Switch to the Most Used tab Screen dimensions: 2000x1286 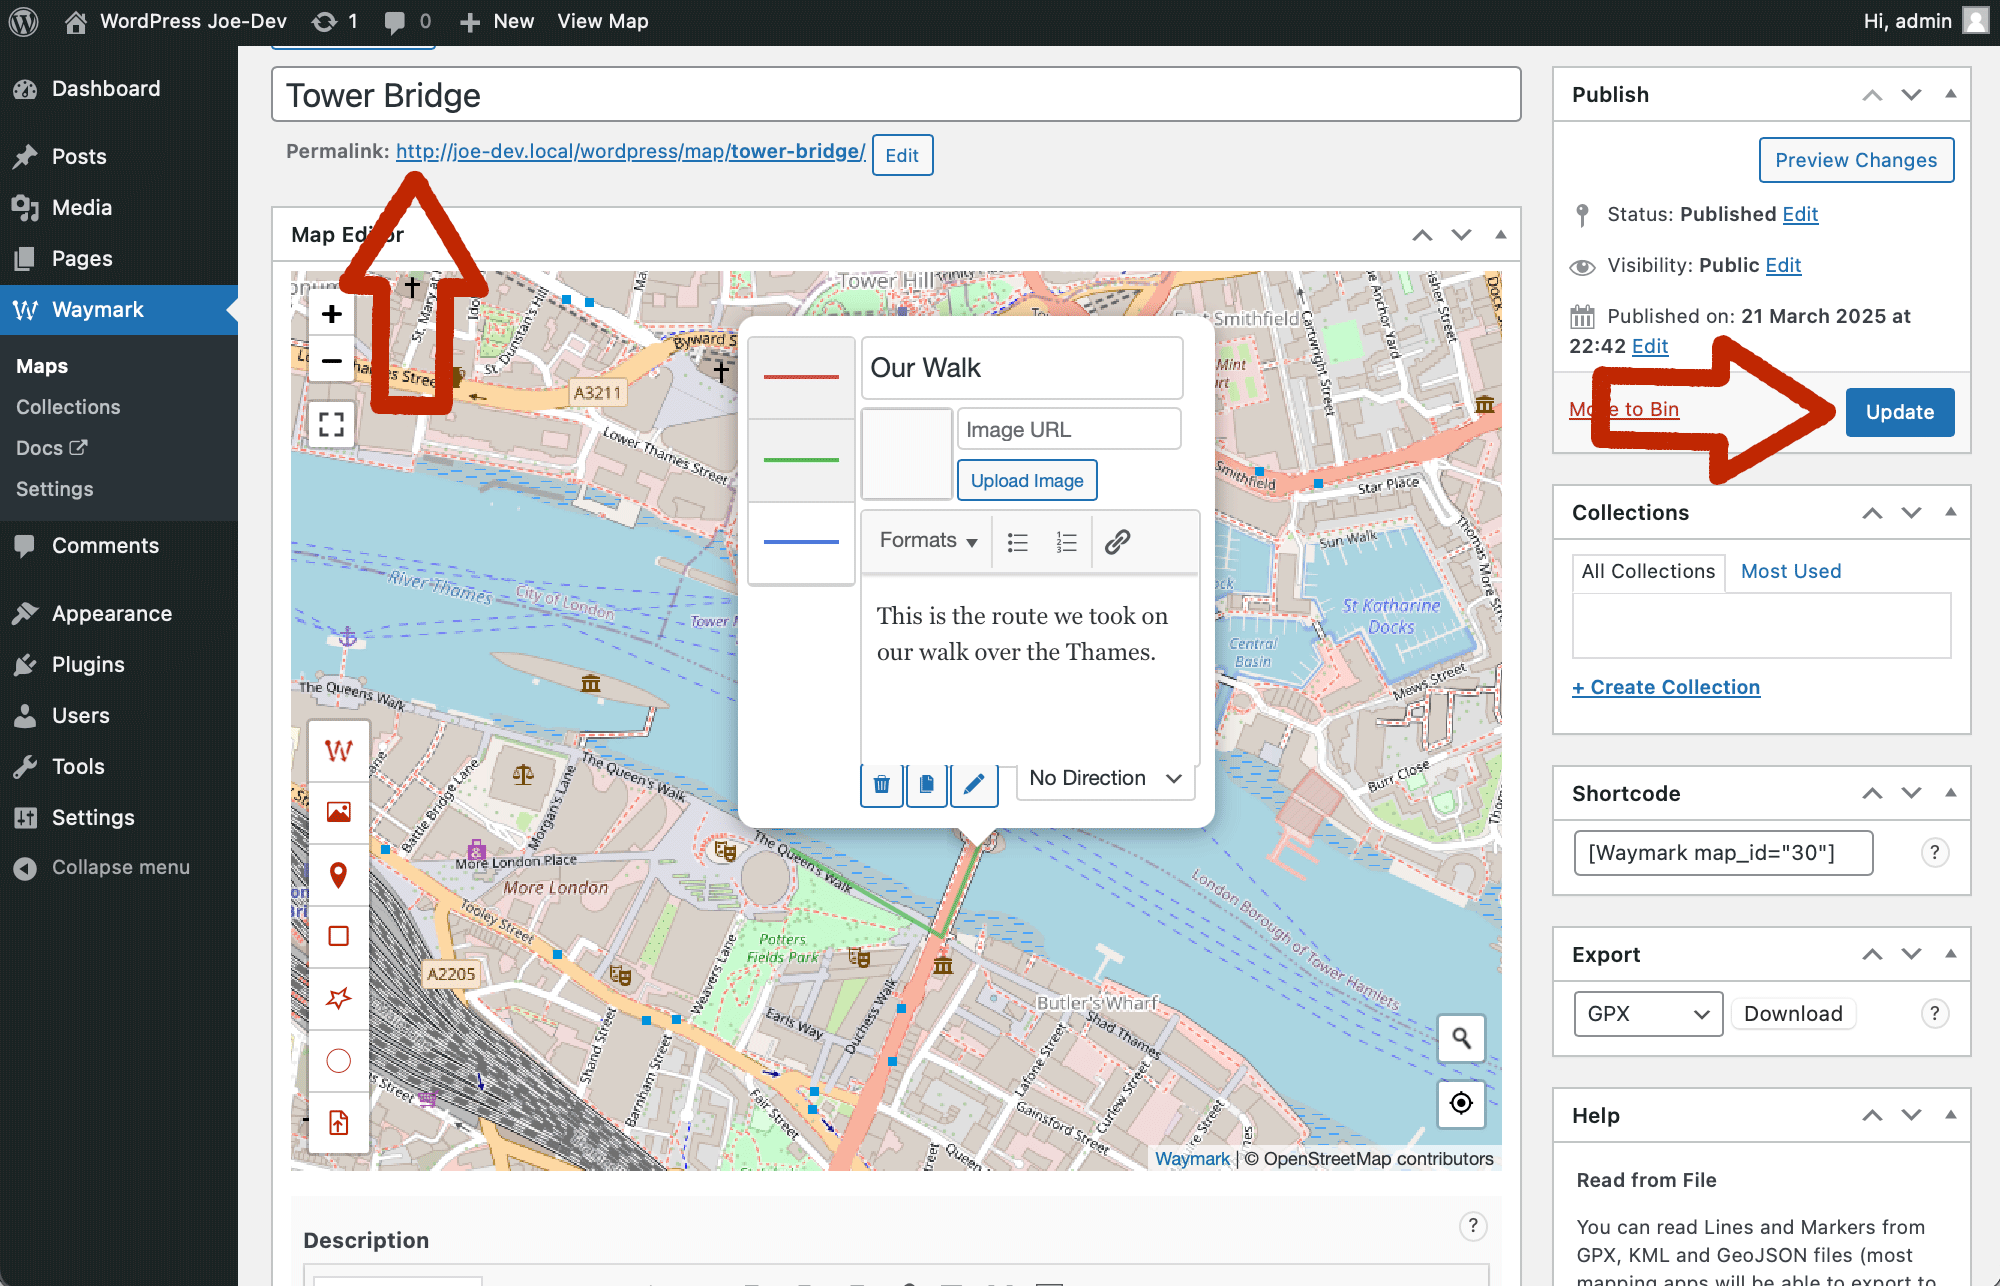click(1790, 571)
